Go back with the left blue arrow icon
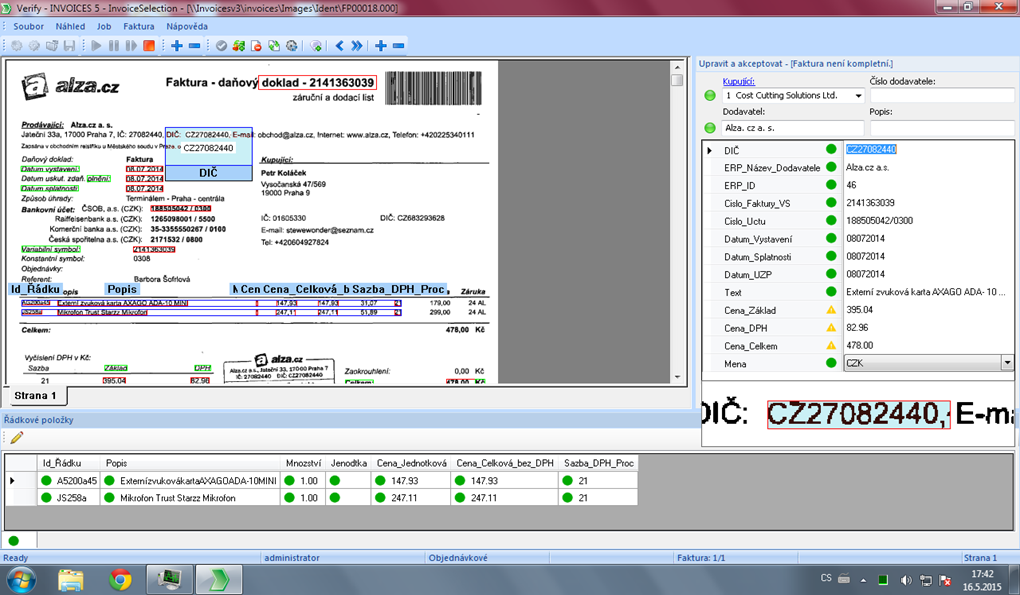The width and height of the screenshot is (1020, 595). click(x=339, y=44)
